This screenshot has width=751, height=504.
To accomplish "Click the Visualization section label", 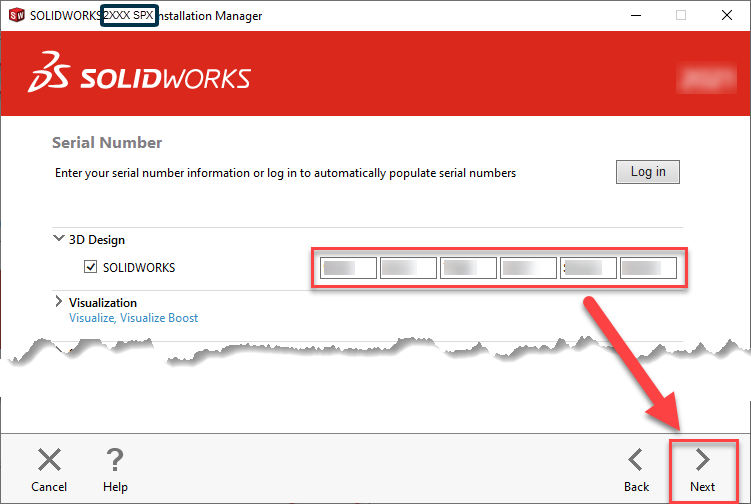I will pos(103,303).
